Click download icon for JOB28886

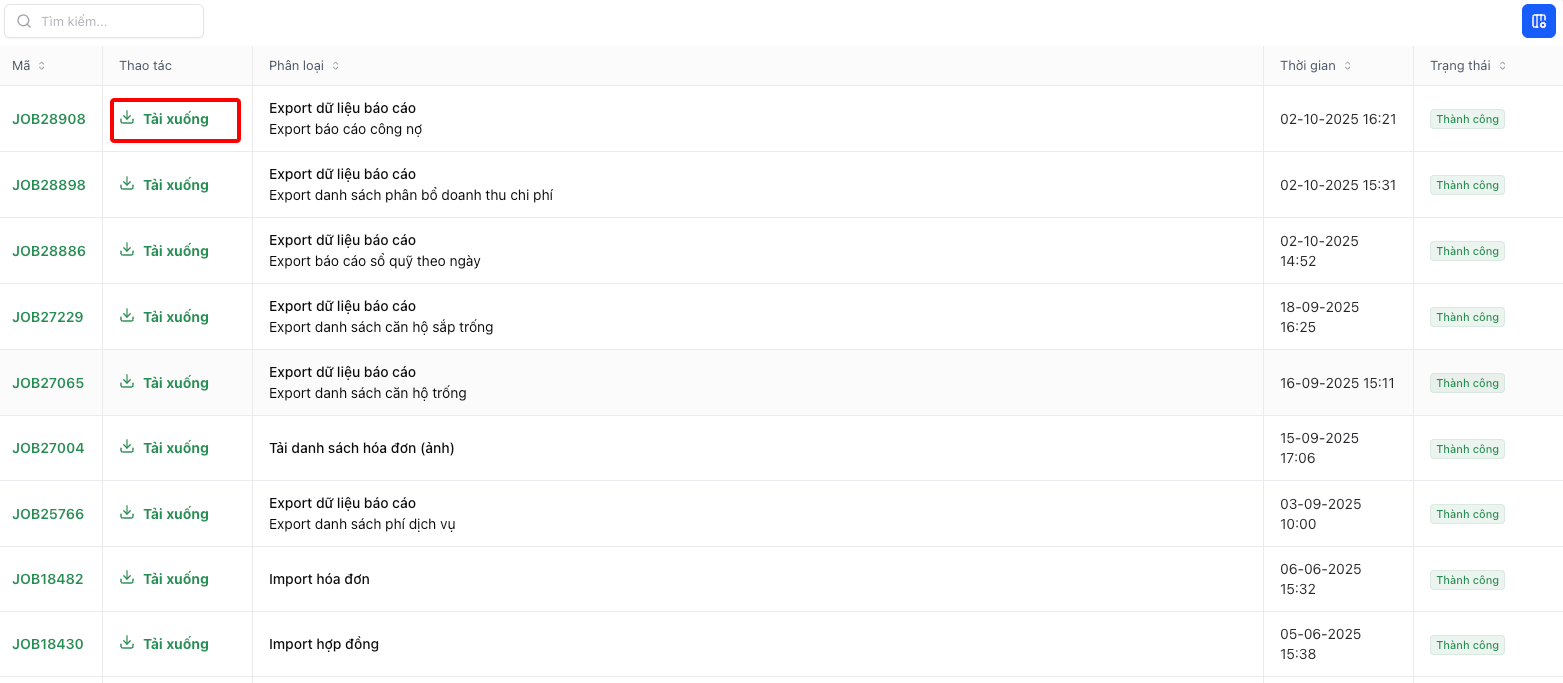click(x=127, y=250)
